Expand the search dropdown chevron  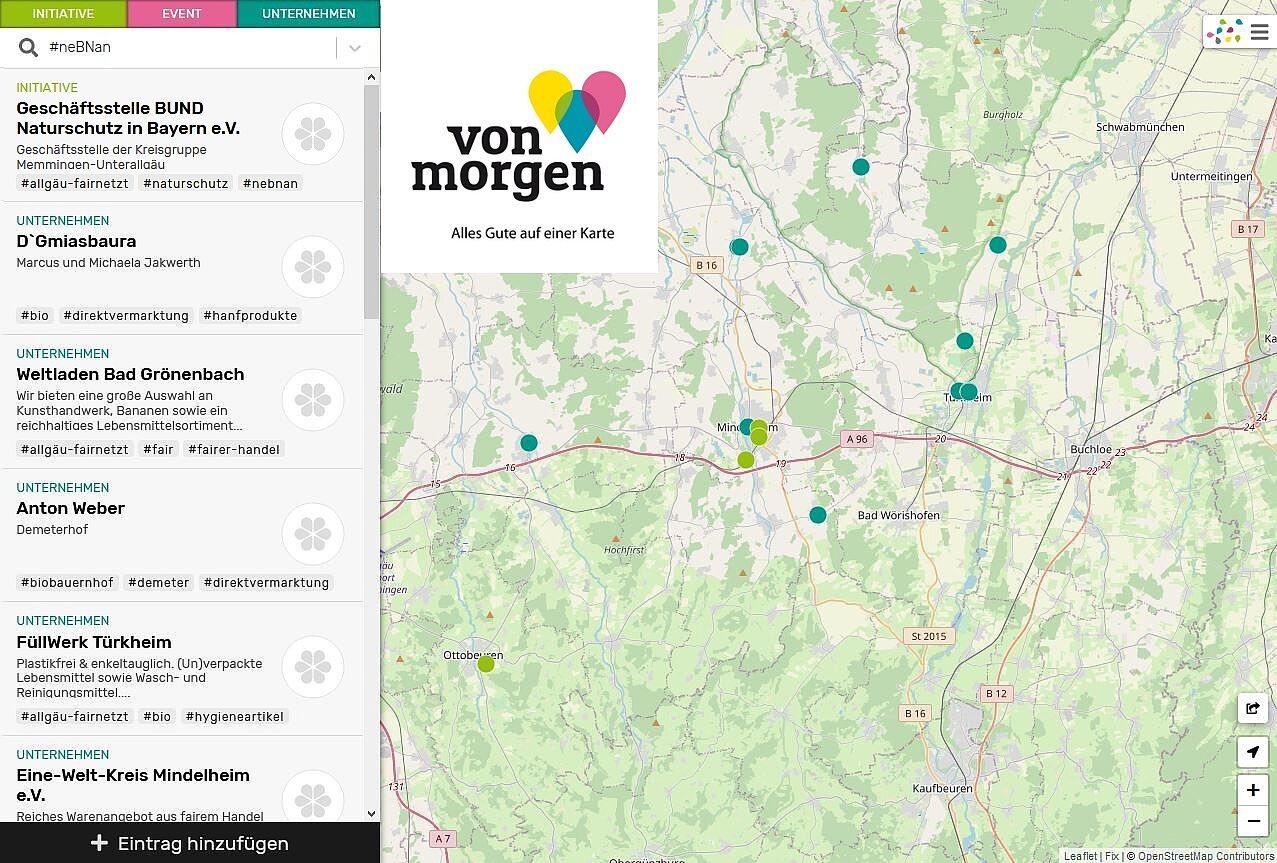pyautogui.click(x=355, y=48)
